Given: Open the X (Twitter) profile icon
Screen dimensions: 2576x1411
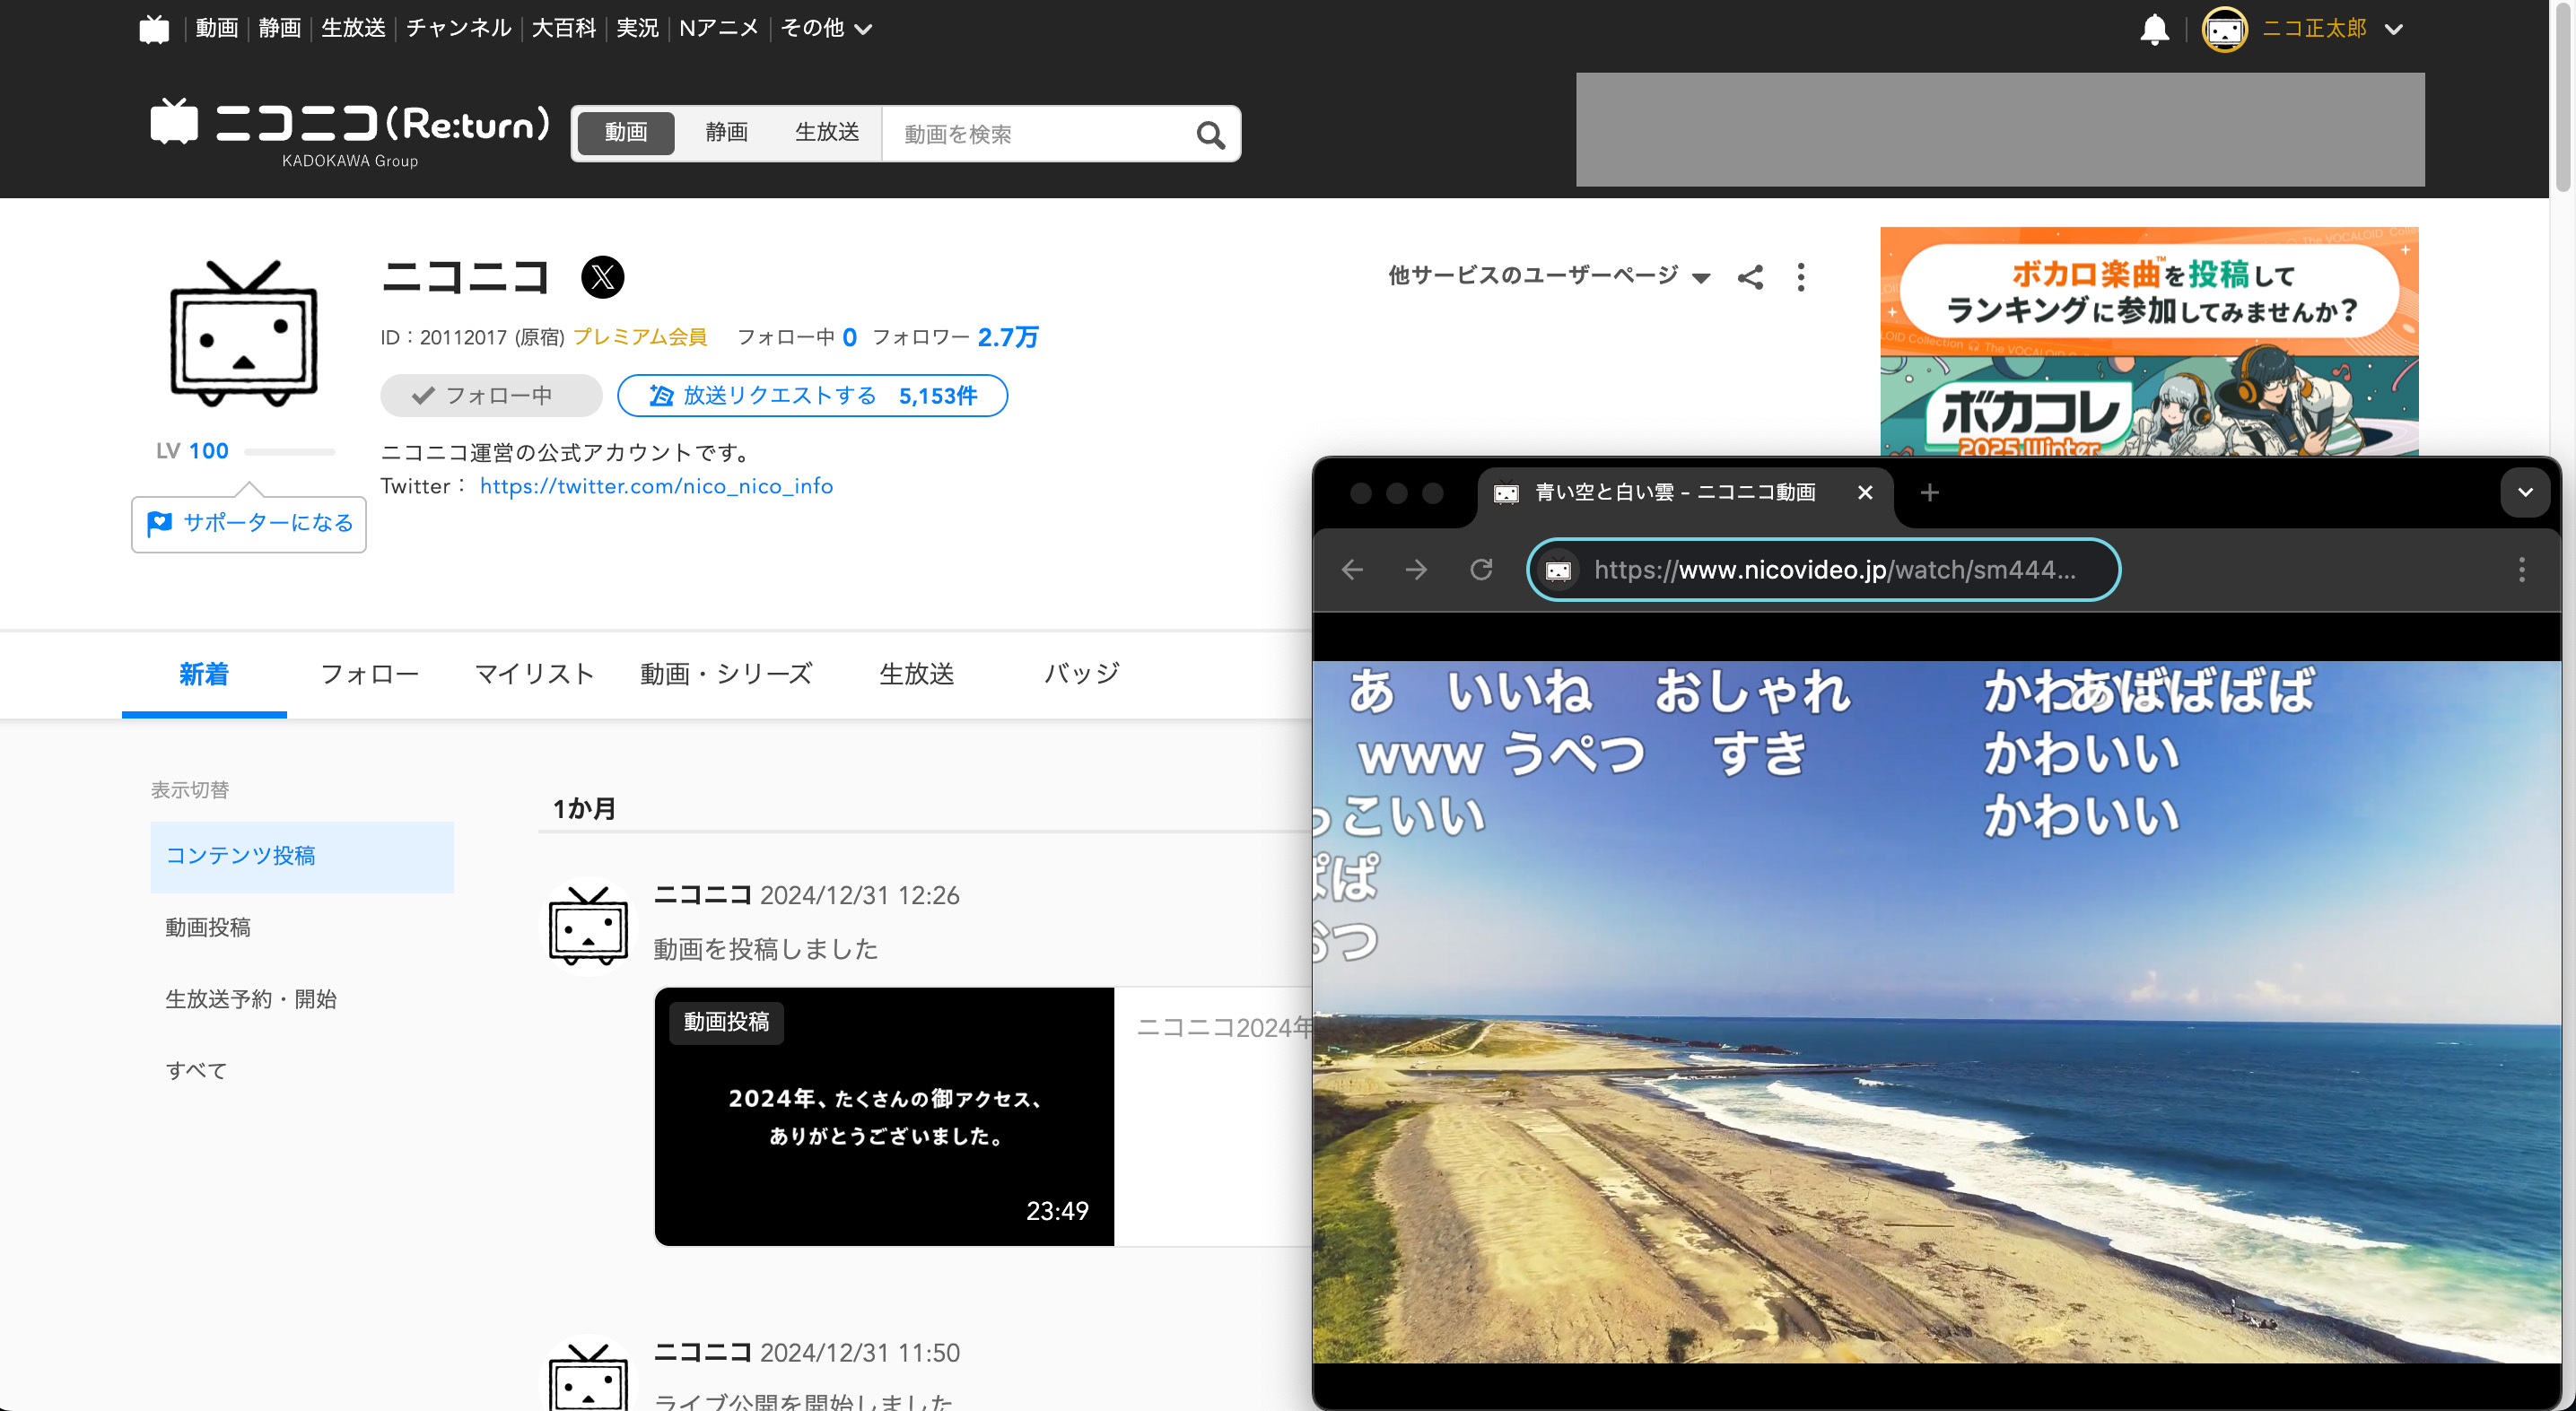Looking at the screenshot, I should click(602, 277).
